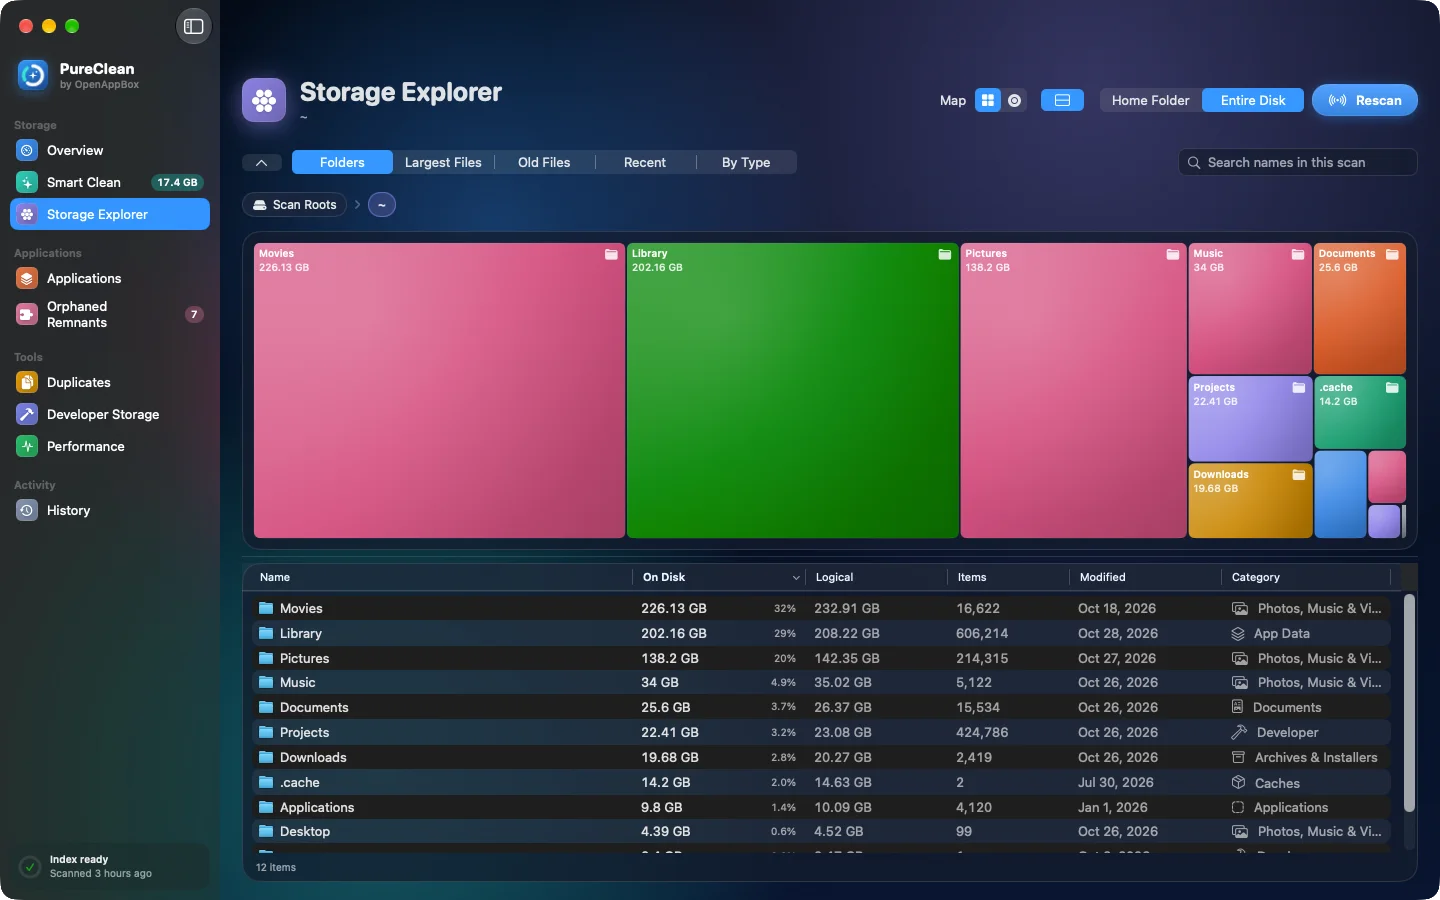Click the folder icon on the Movies tile
The height and width of the screenshot is (900, 1440).
click(x=611, y=255)
